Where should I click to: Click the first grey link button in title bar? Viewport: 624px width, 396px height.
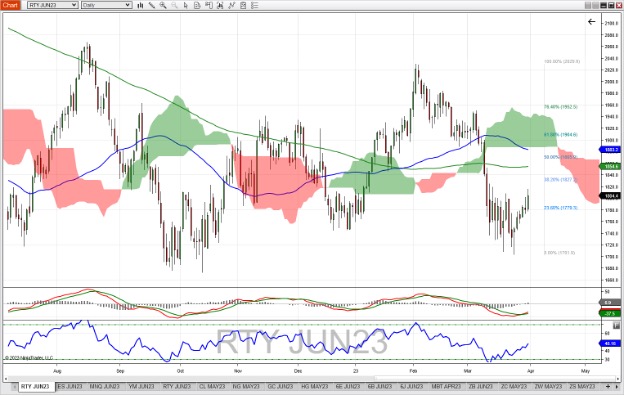coord(588,5)
